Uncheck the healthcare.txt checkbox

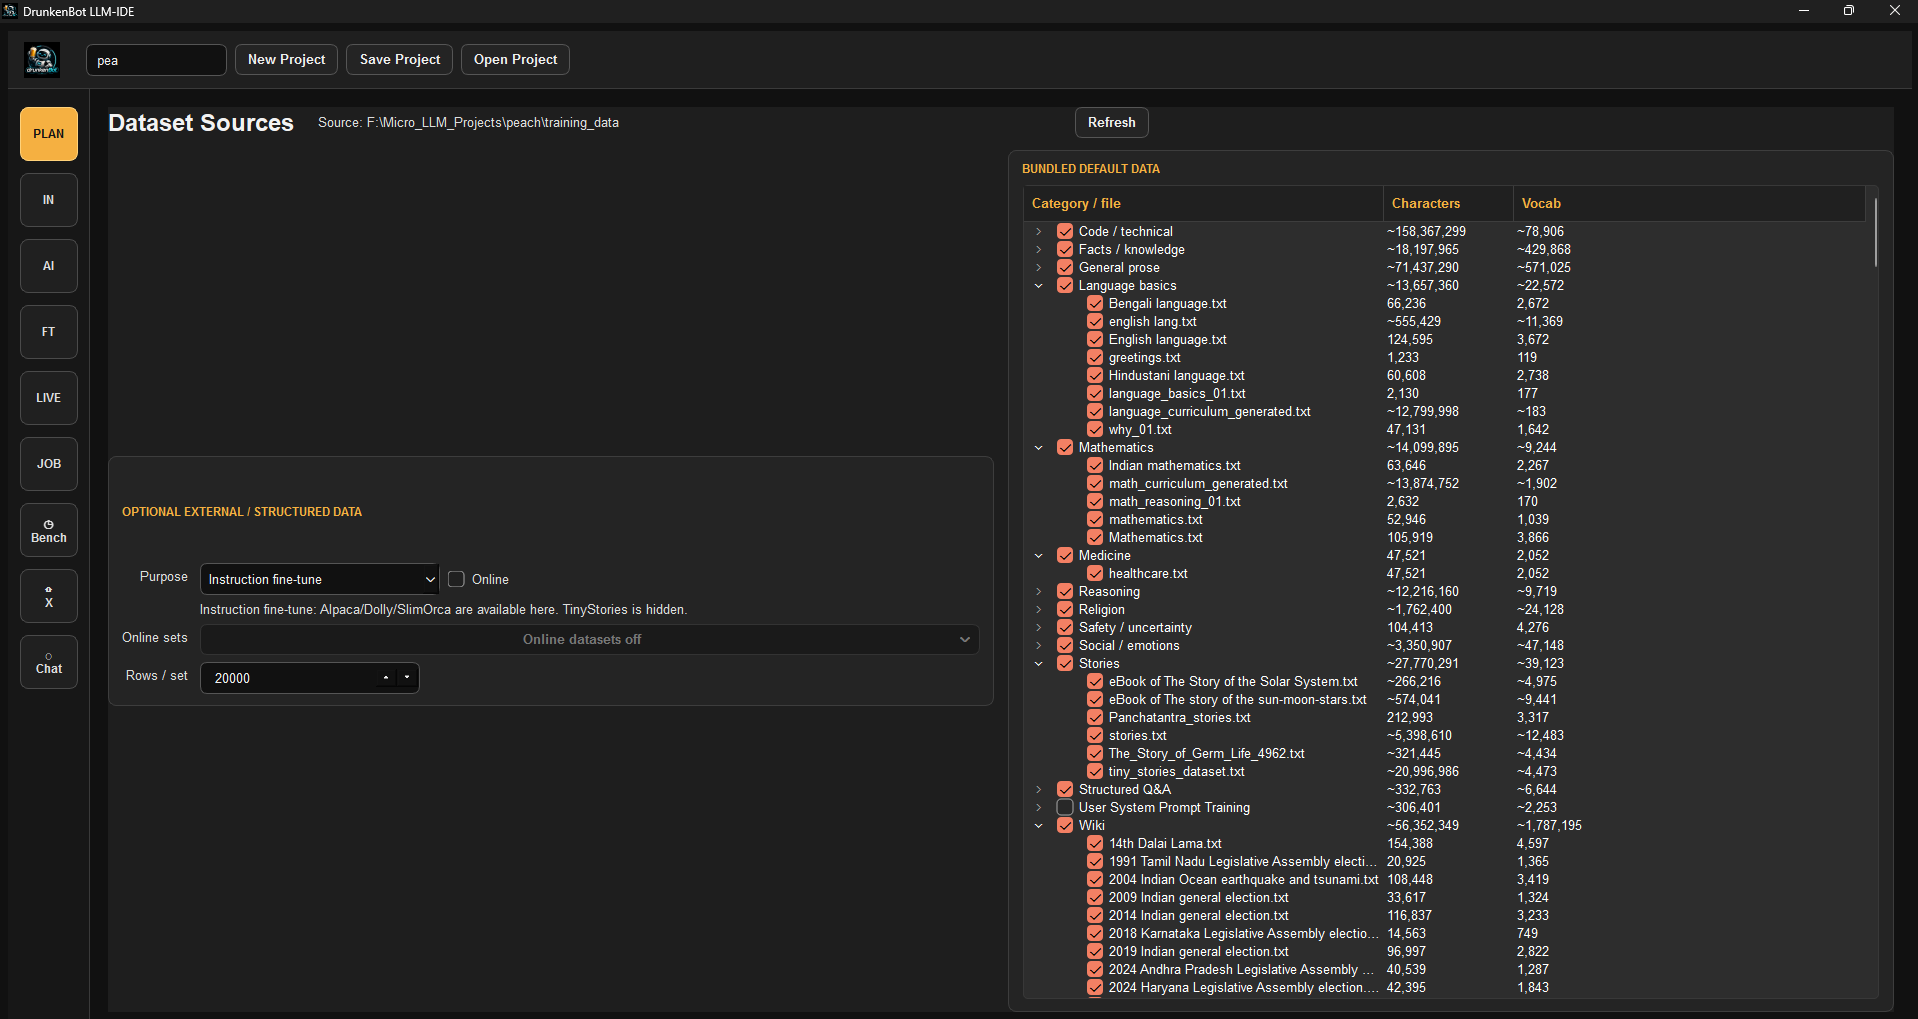(x=1095, y=573)
